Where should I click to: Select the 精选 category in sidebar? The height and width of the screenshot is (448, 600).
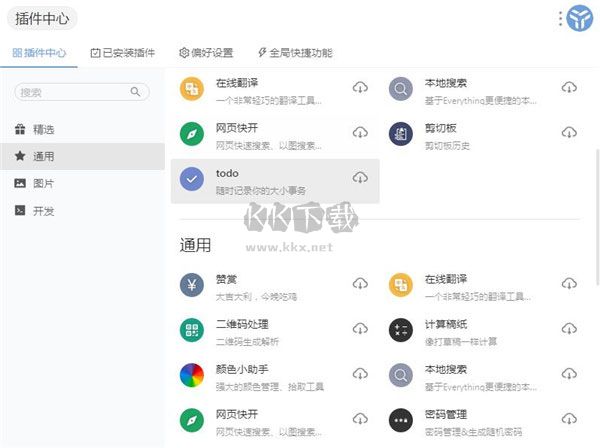pos(82,129)
